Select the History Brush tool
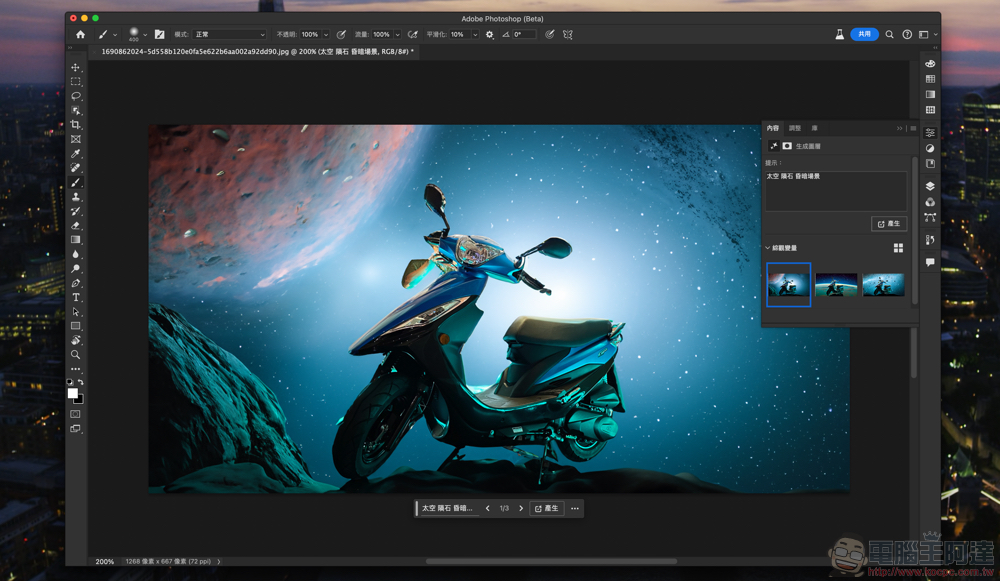The height and width of the screenshot is (581, 1000). pyautogui.click(x=76, y=211)
